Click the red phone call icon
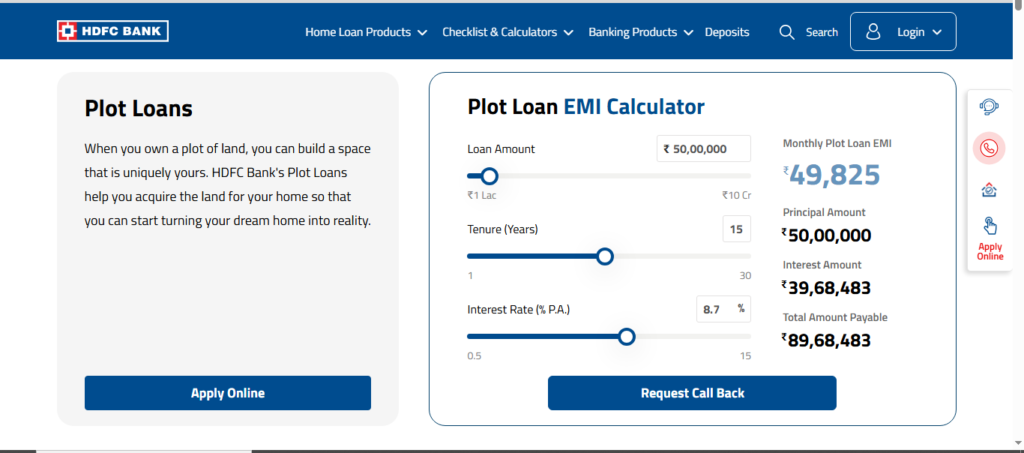The width and height of the screenshot is (1024, 453). [x=989, y=148]
